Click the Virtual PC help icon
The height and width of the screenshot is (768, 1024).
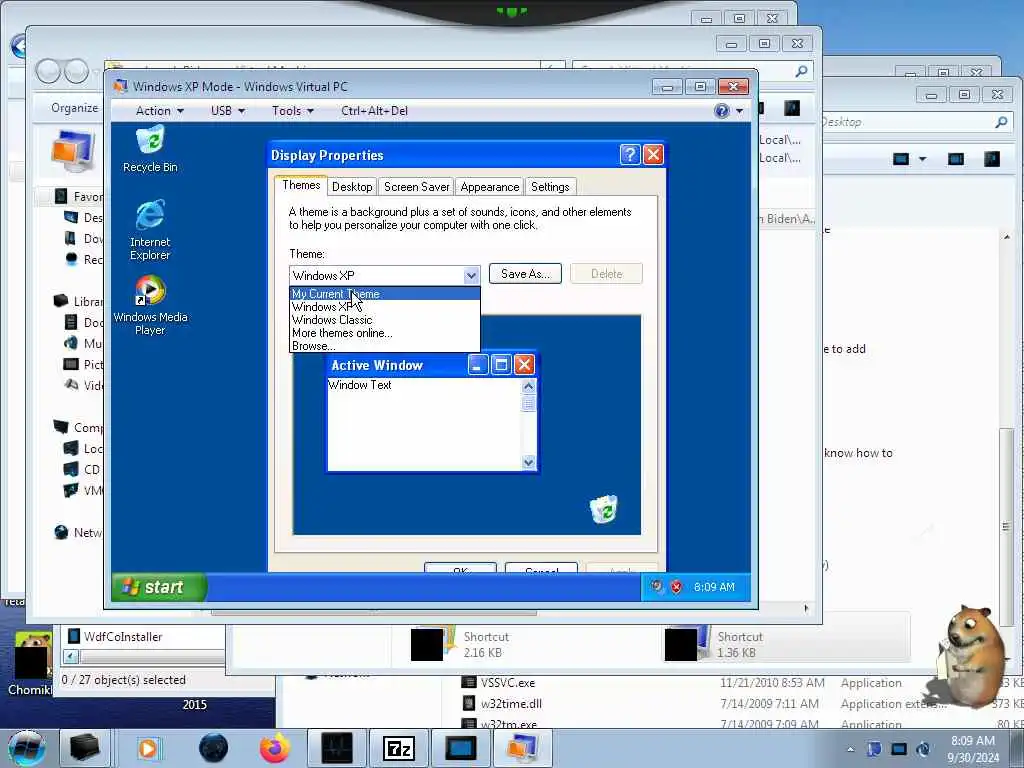coord(721,111)
